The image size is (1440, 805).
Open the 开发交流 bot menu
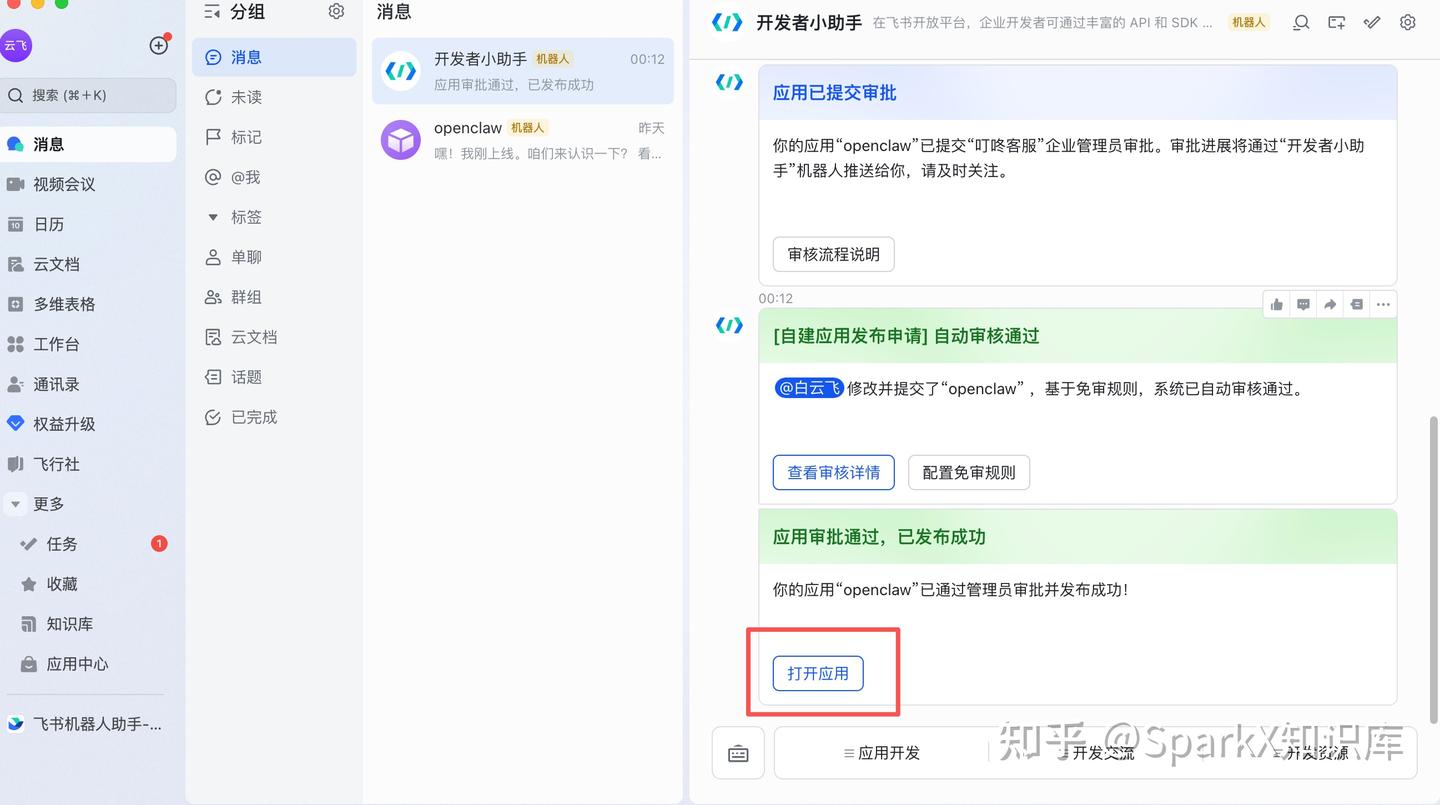(1096, 753)
